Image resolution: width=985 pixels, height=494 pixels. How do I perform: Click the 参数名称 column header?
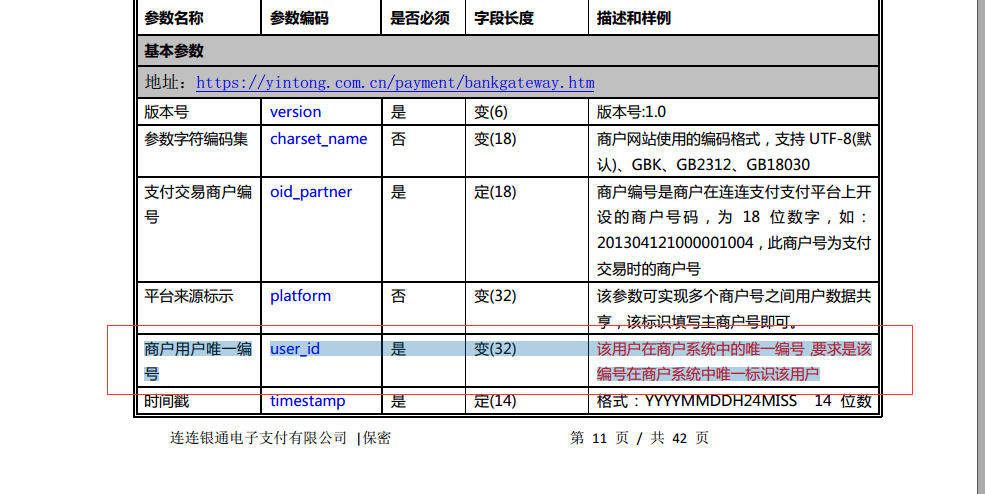coord(172,18)
